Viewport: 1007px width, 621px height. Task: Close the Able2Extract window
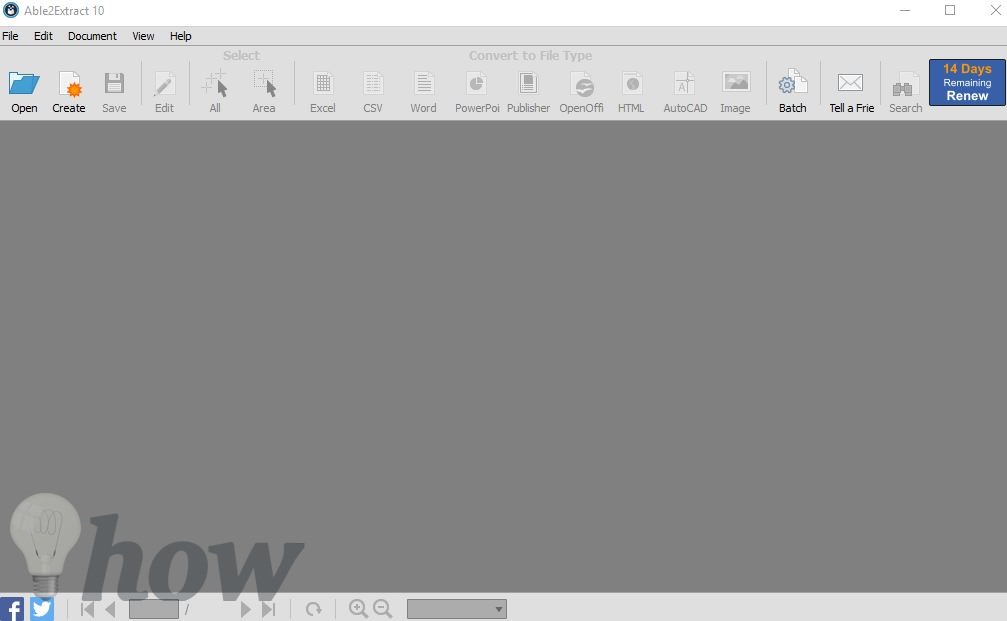point(995,10)
